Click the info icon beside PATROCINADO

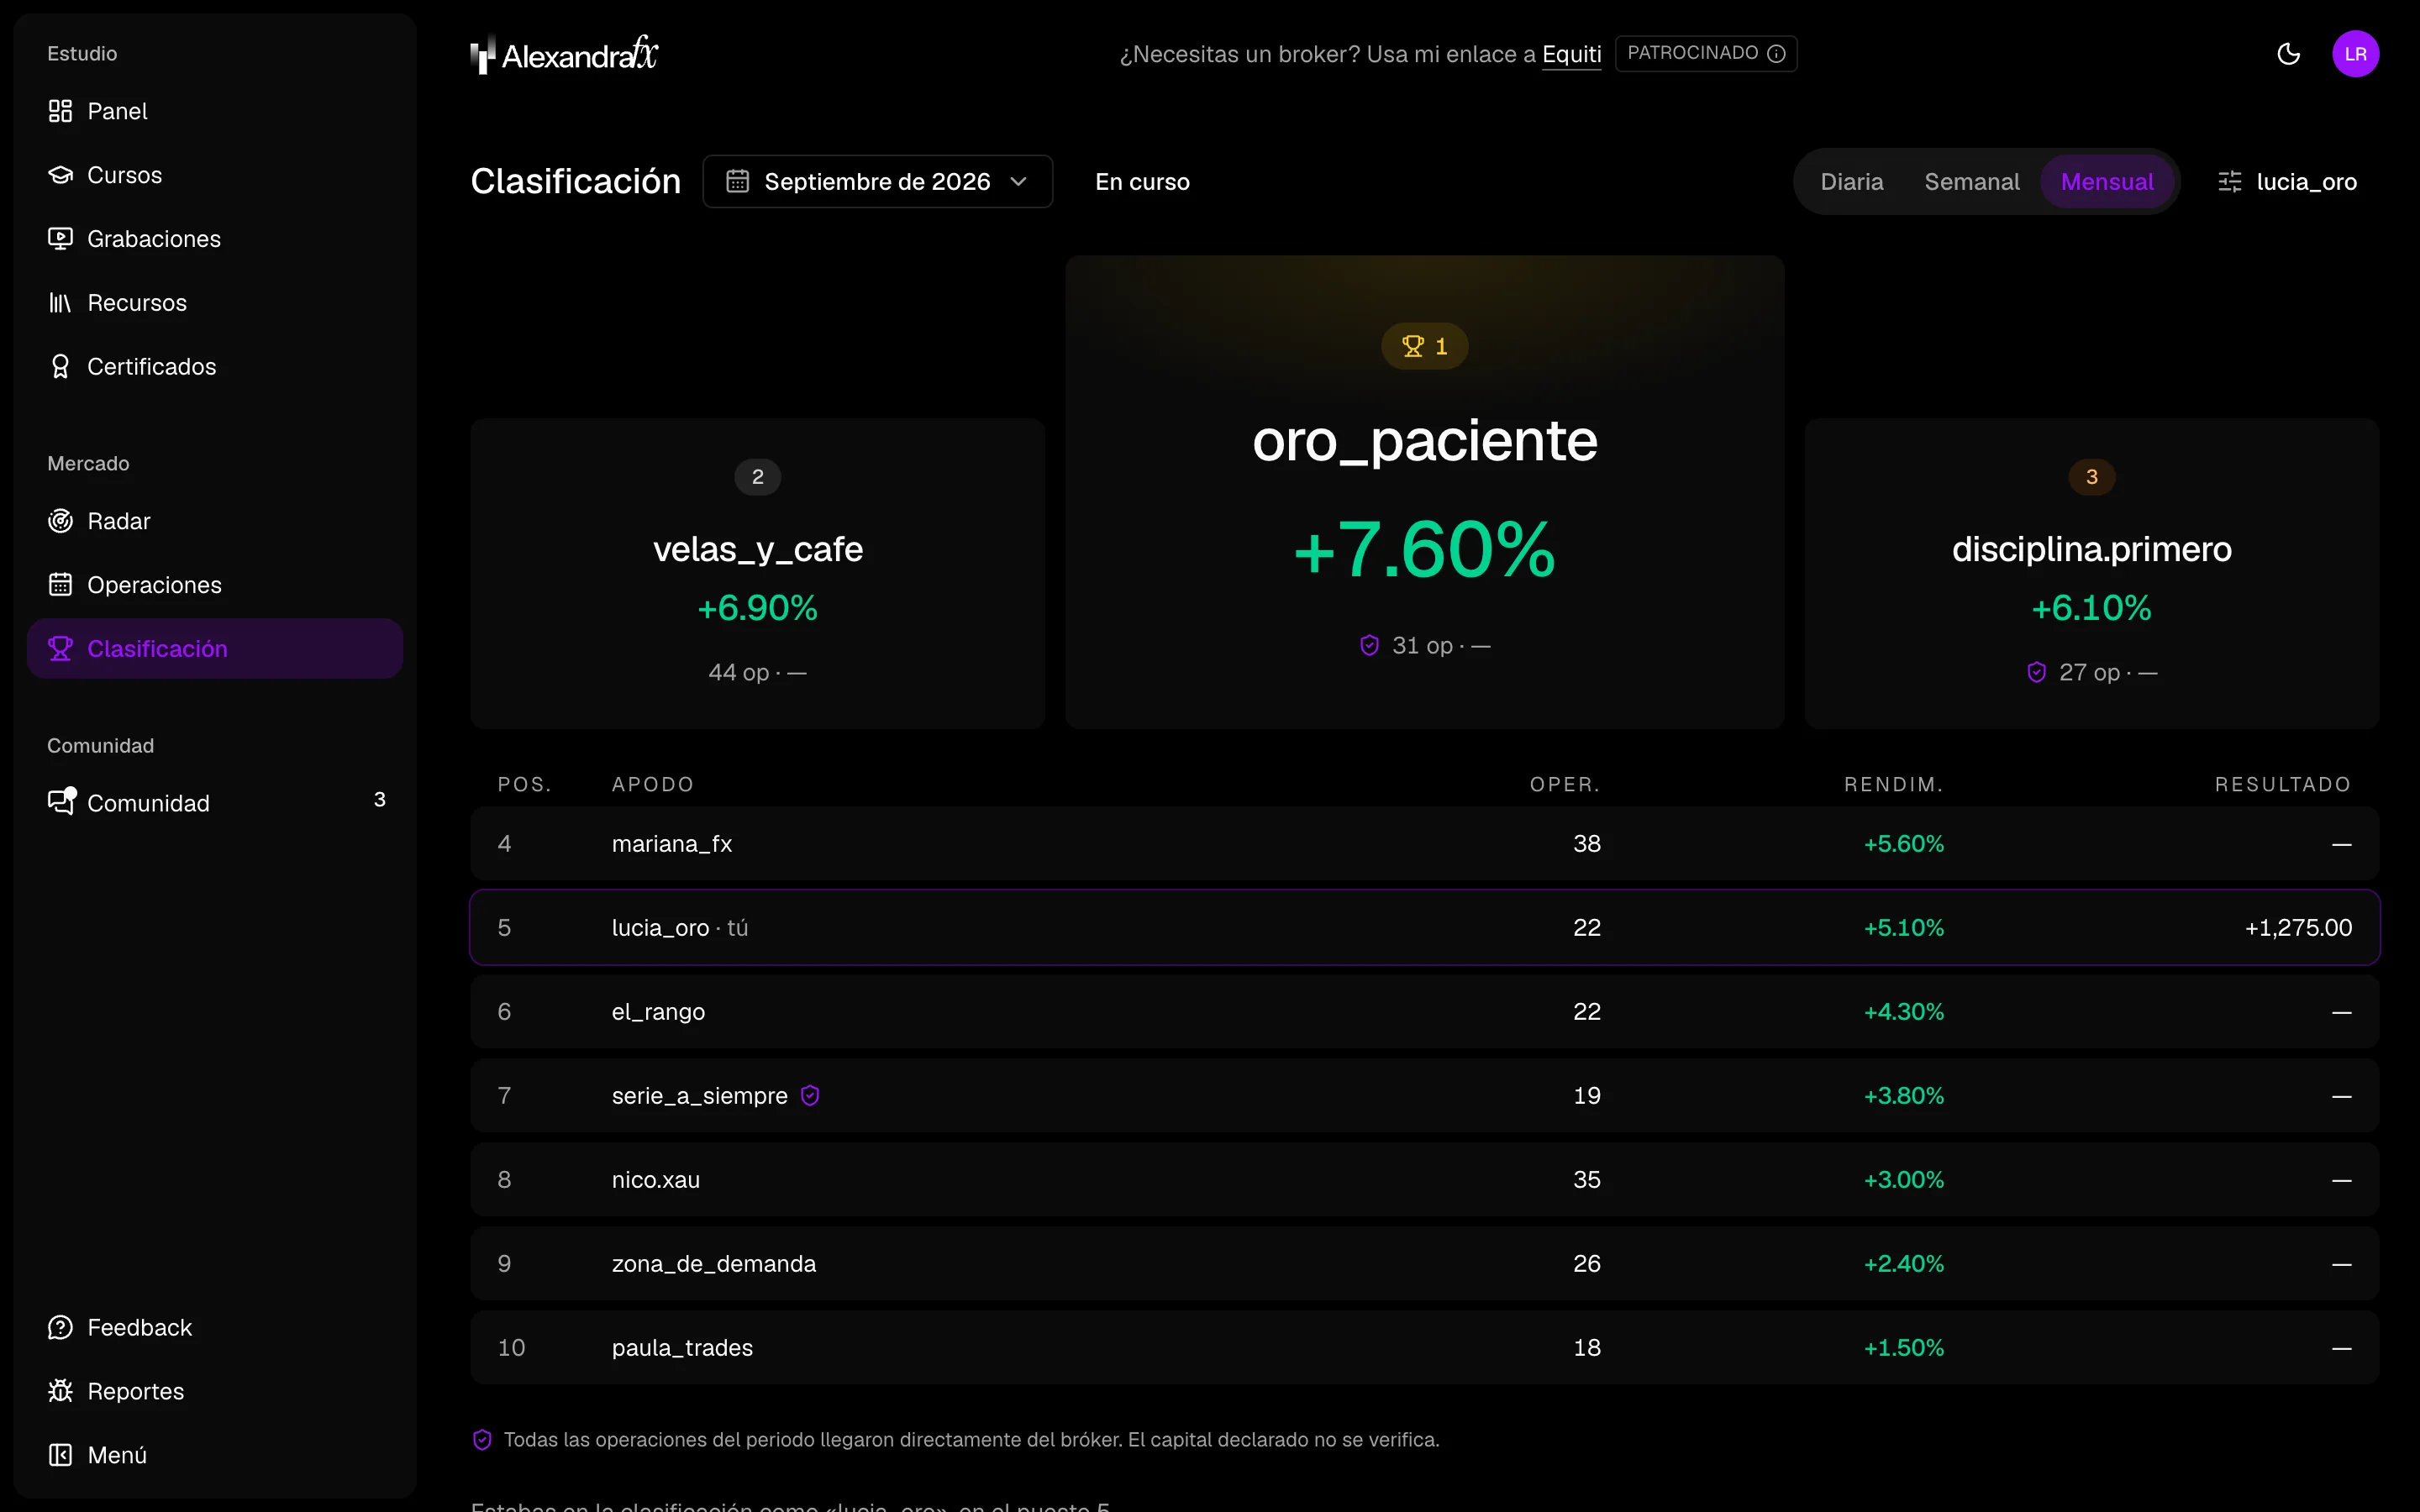[1776, 54]
